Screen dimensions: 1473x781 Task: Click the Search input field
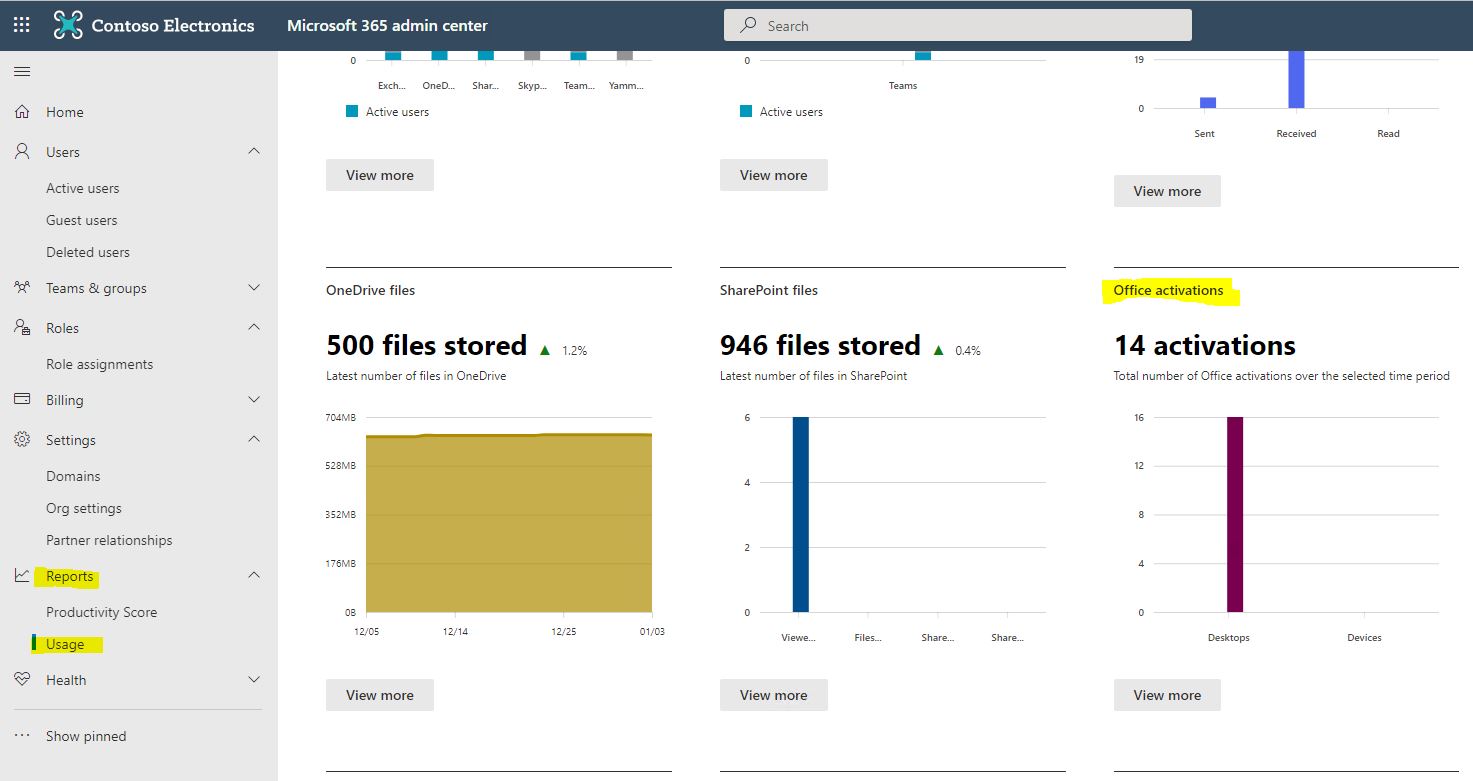coord(956,24)
